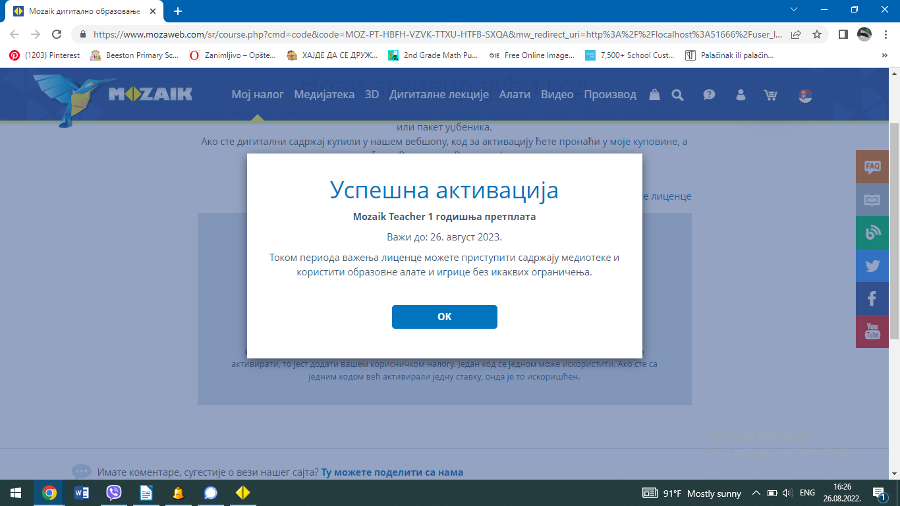900x506 pixels.
Task: Open site search magnifier icon
Action: [678, 95]
